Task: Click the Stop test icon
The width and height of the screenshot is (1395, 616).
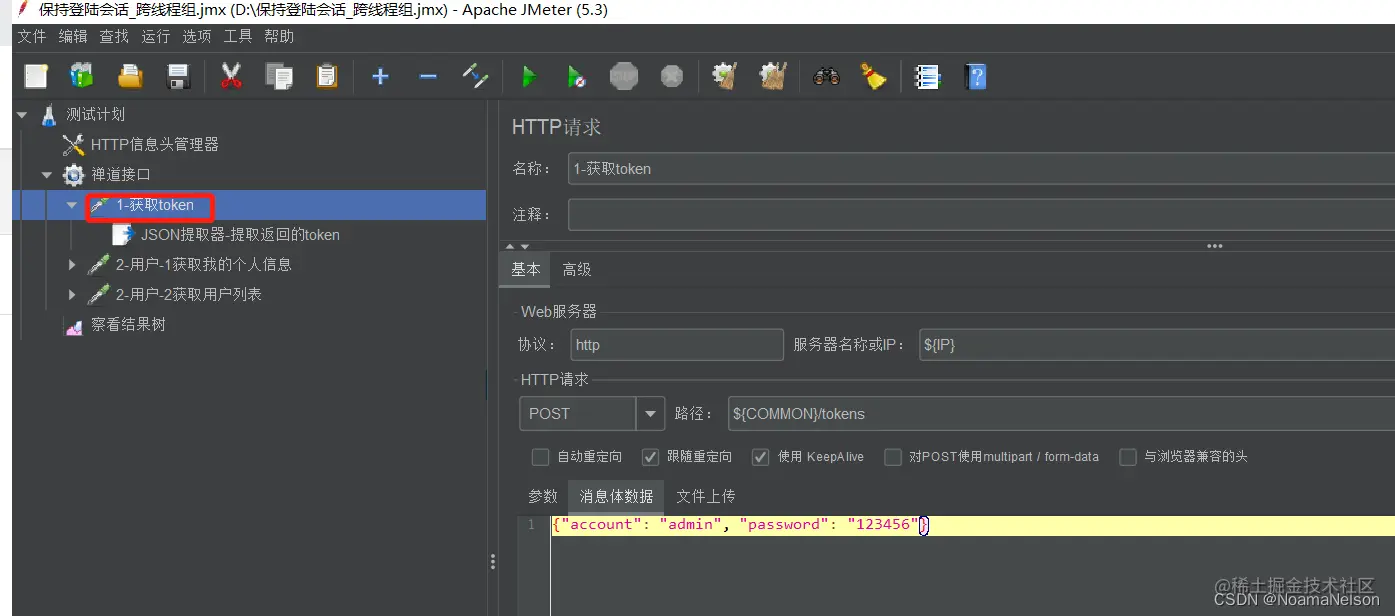Action: point(624,75)
